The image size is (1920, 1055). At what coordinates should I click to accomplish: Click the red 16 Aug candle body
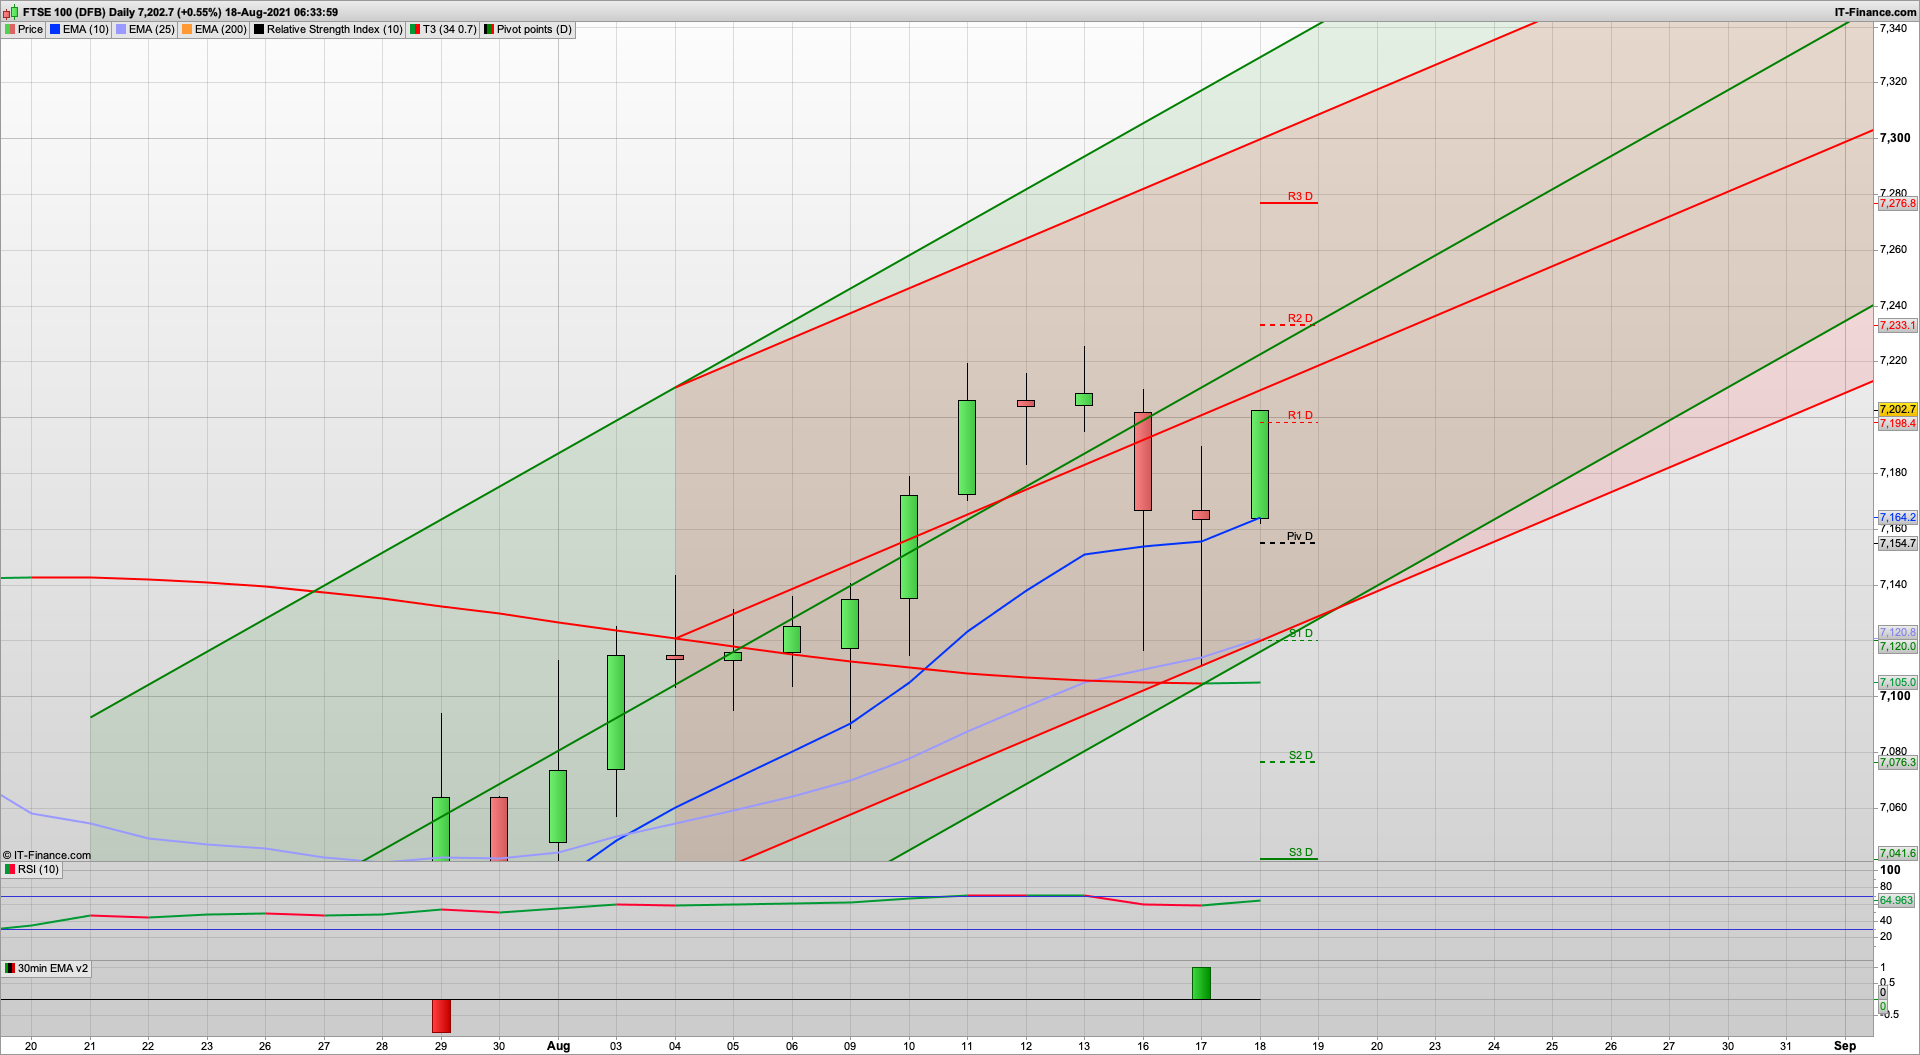tap(1143, 461)
